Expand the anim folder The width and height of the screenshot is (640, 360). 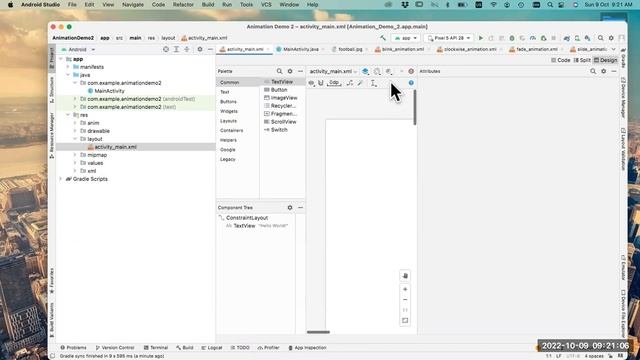click(75, 123)
